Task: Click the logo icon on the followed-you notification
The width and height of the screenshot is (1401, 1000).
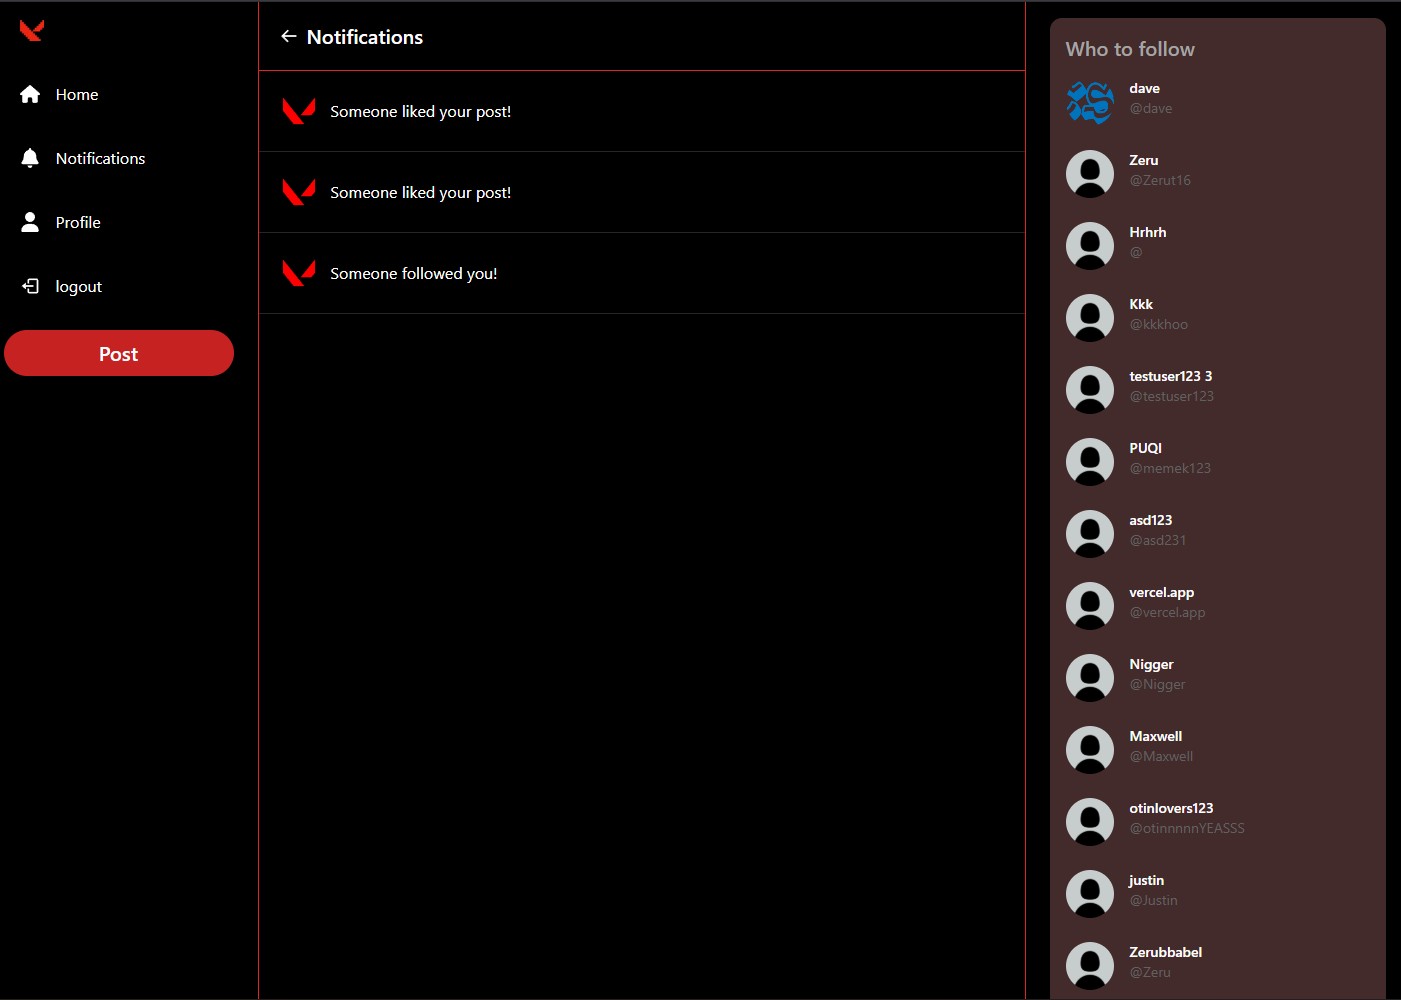Action: point(299,273)
